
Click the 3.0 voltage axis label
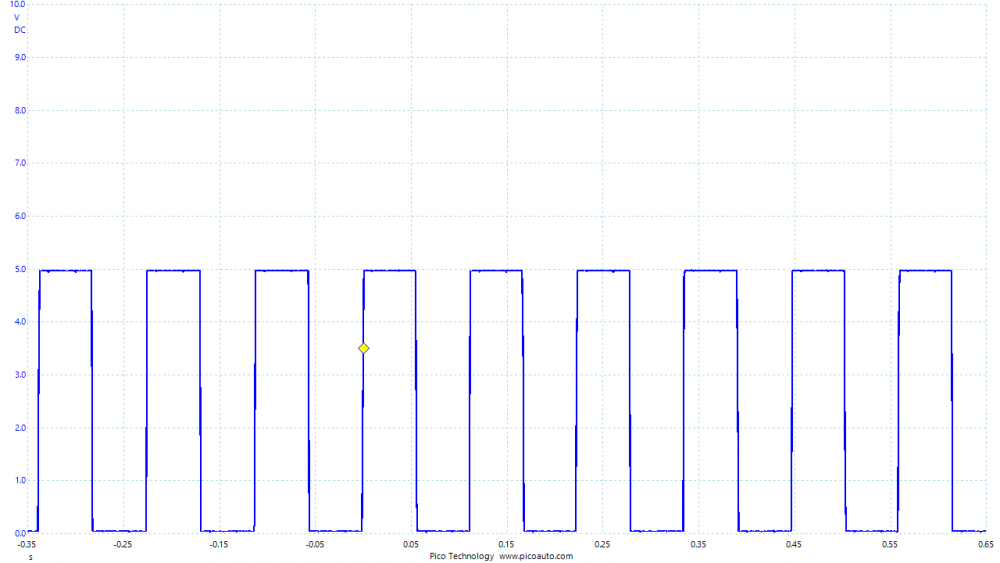point(20,375)
